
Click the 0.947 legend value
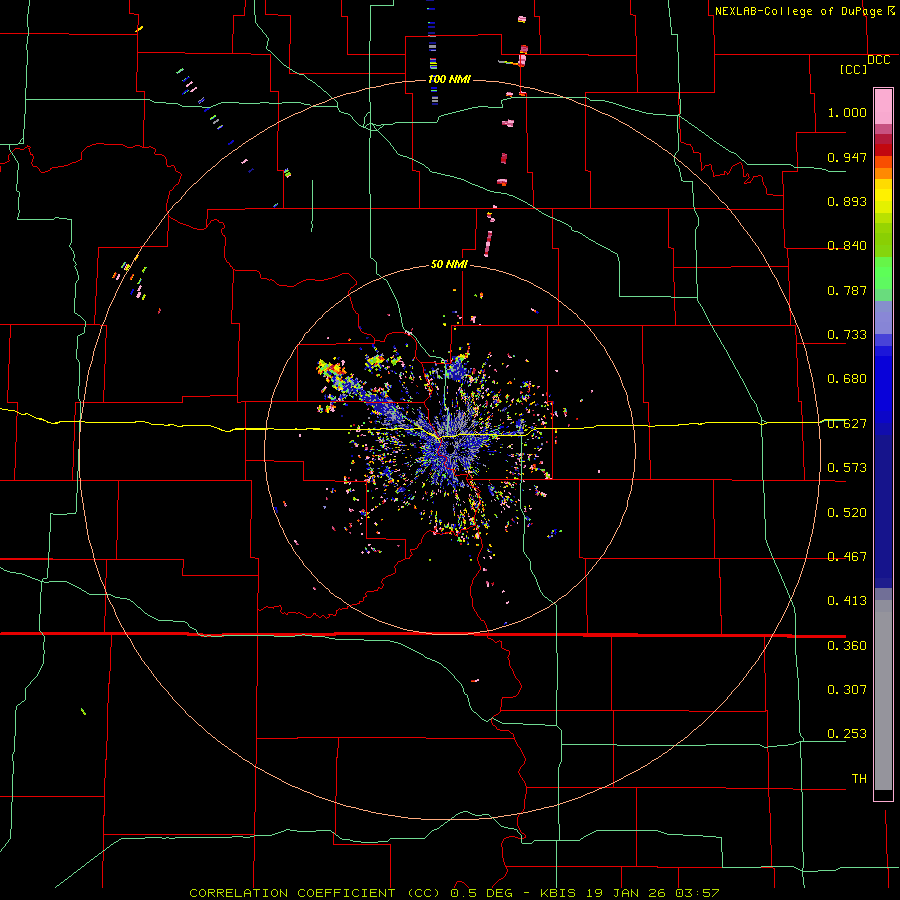tap(847, 157)
